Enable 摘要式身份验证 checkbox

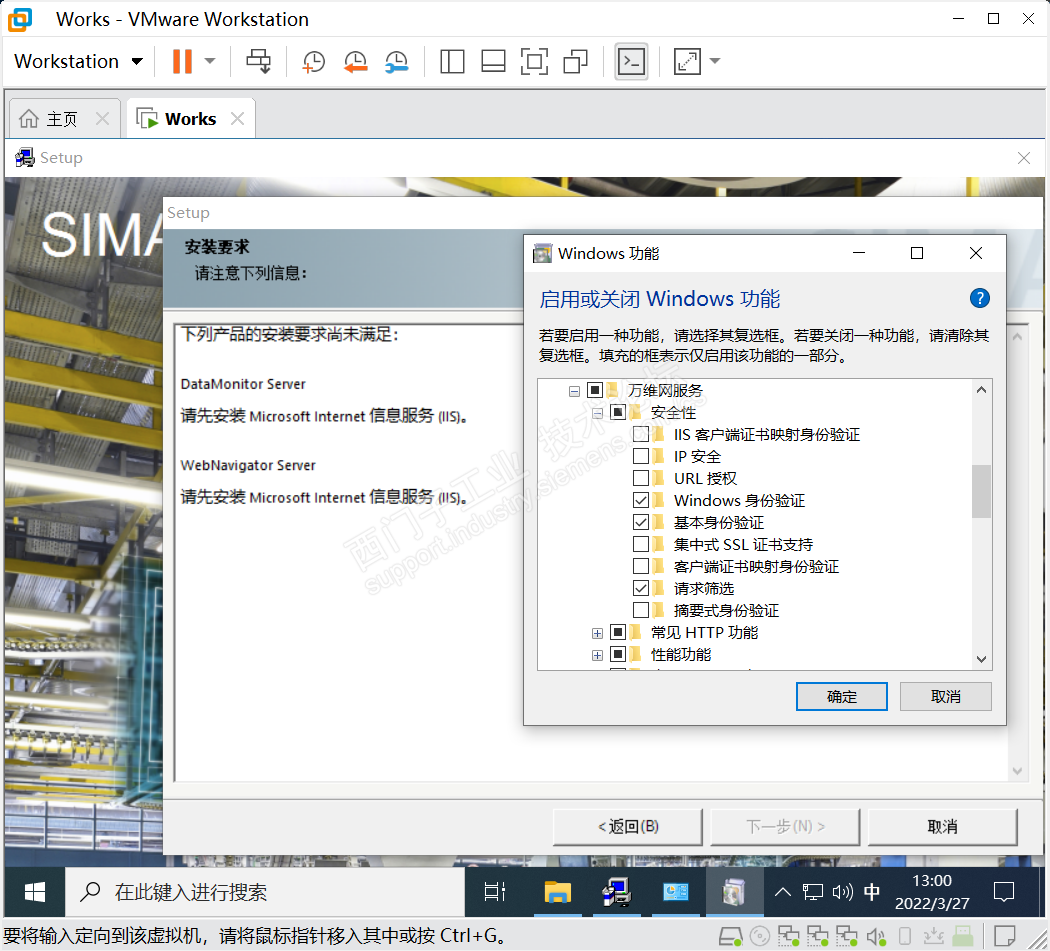[641, 610]
